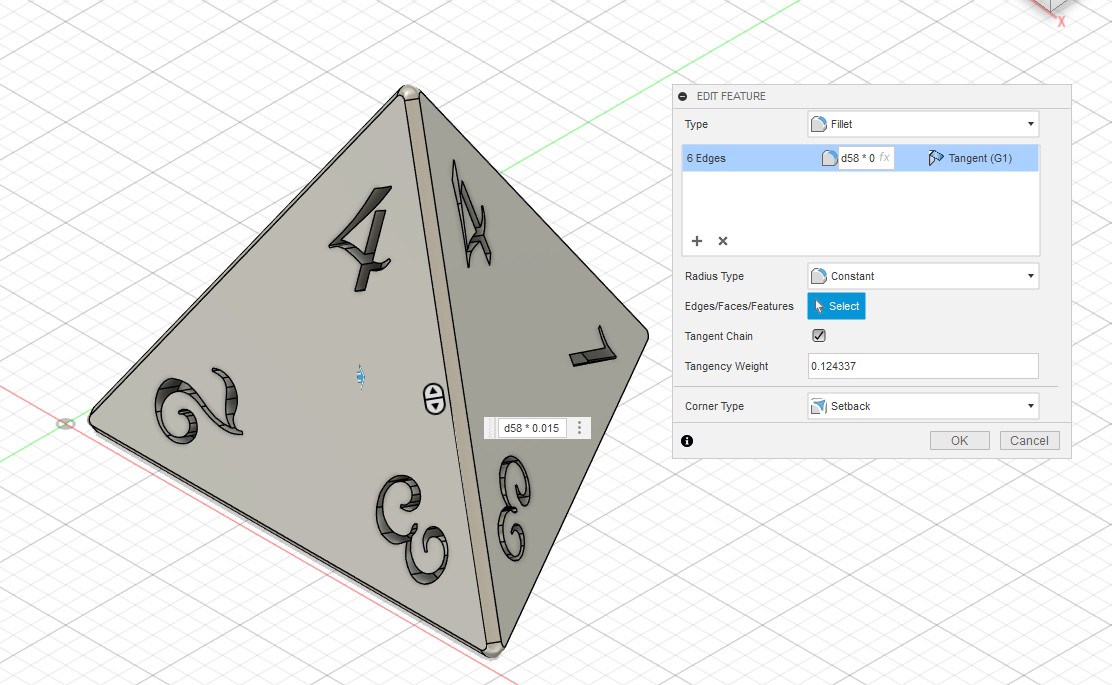Viewport: 1112px width, 685px height.
Task: Remove selection set with the X icon
Action: [723, 241]
